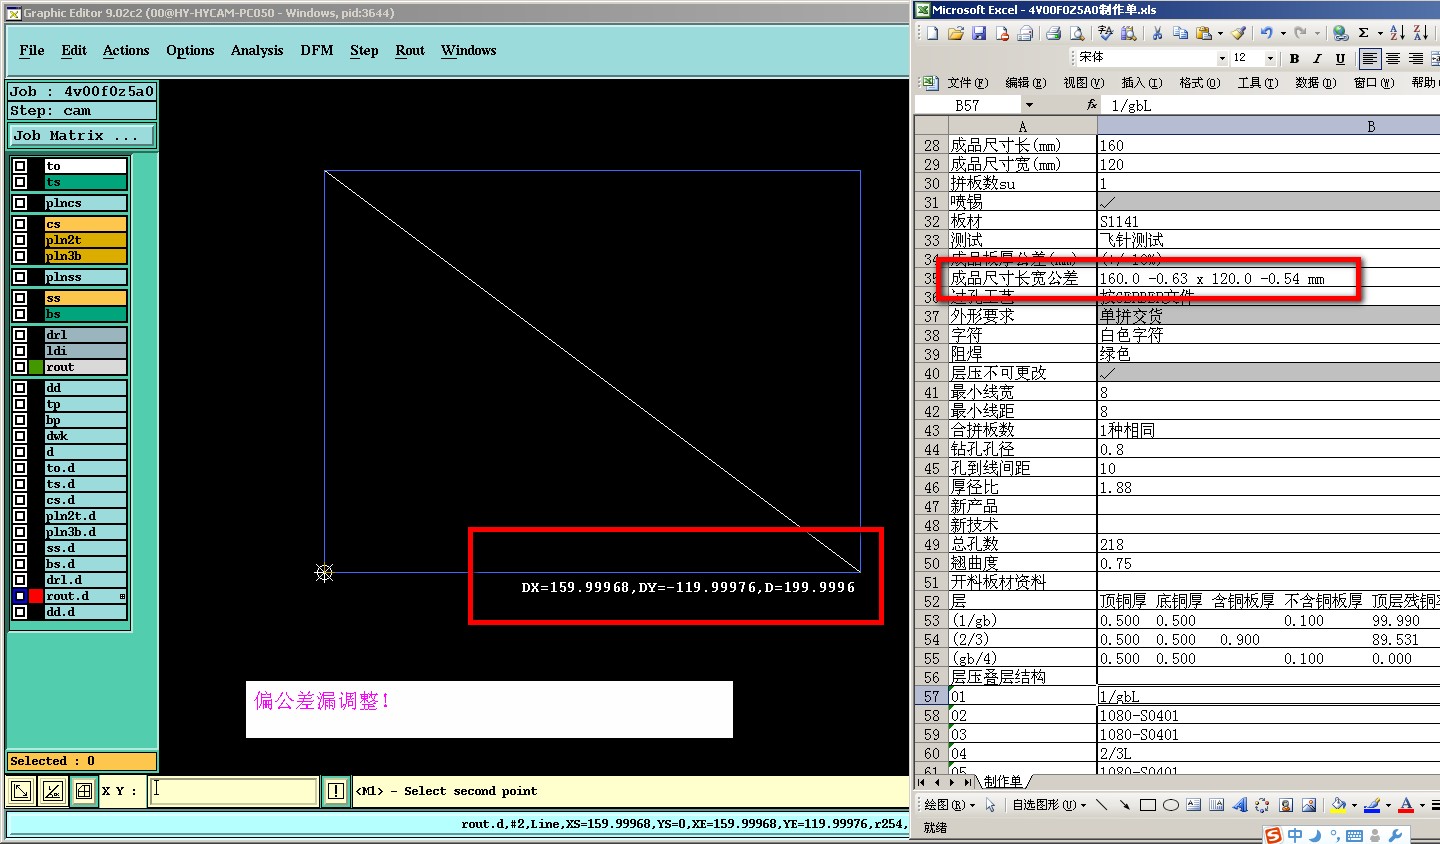Expand the Undo history dropdown arrow
Screen dimensions: 1440x844
1283,33
